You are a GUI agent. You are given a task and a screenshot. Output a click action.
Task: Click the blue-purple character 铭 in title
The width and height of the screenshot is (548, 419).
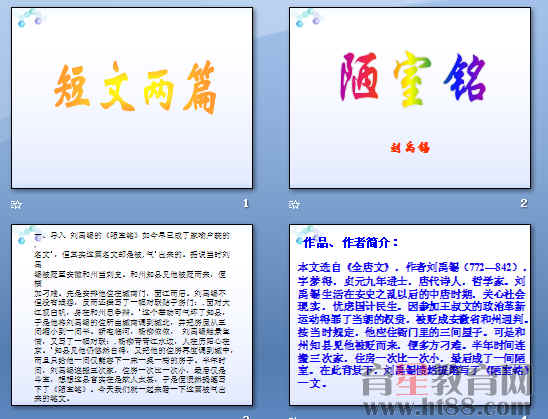click(466, 77)
